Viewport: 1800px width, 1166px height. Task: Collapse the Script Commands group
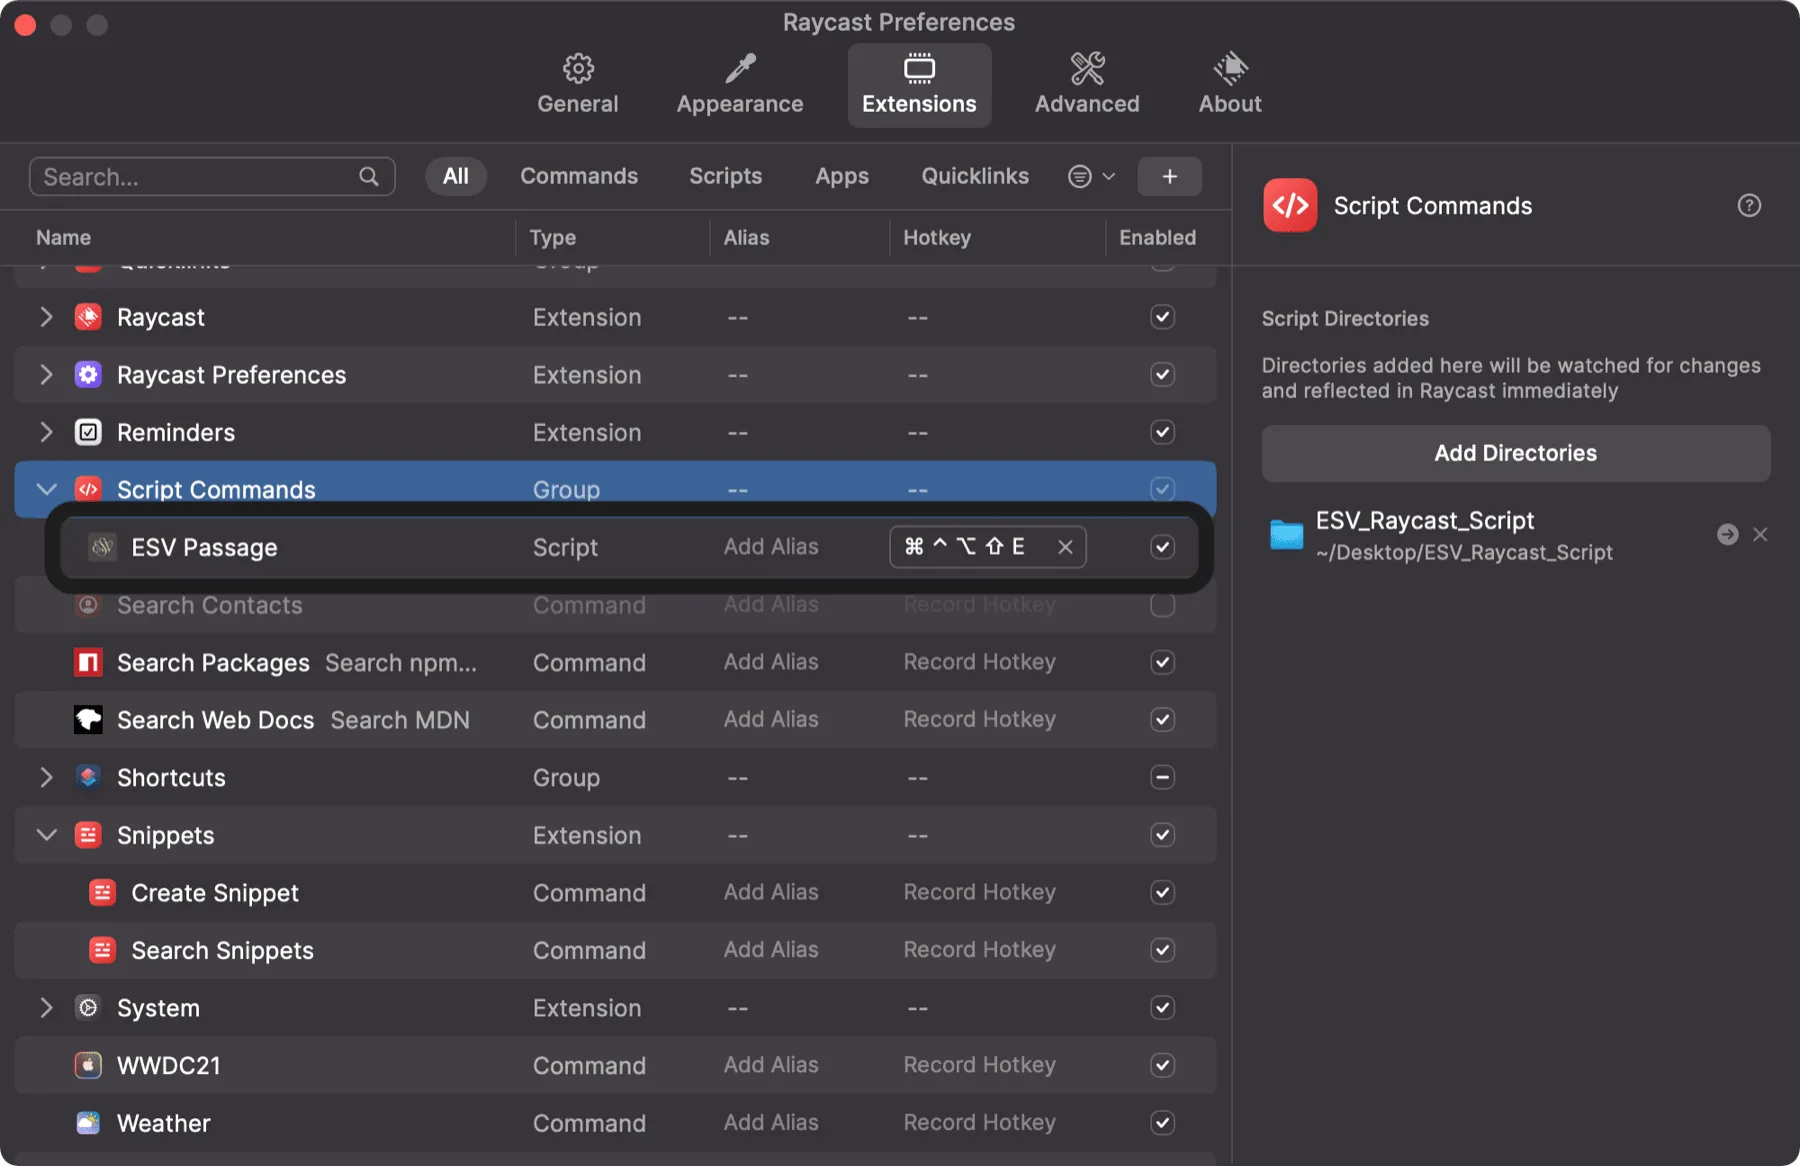[46, 489]
